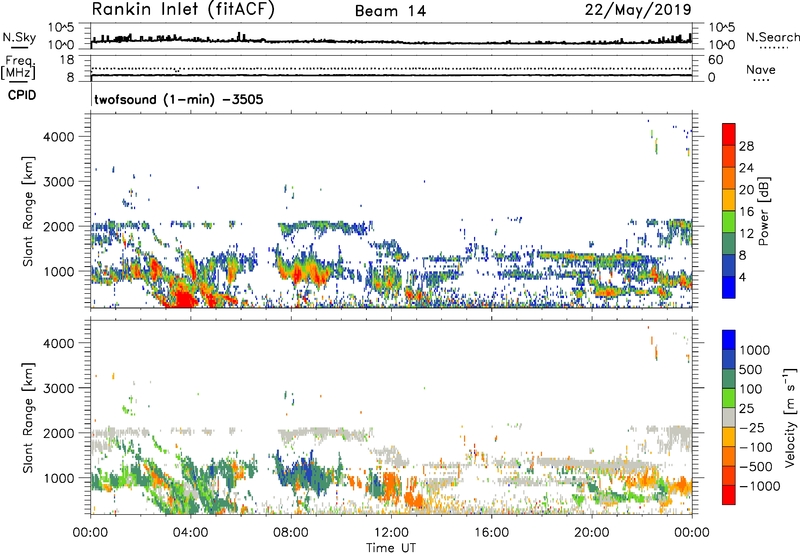This screenshot has height=554, width=800.
Task: Click the 'twofsound (1-min) -3505' text
Action: coord(179,99)
